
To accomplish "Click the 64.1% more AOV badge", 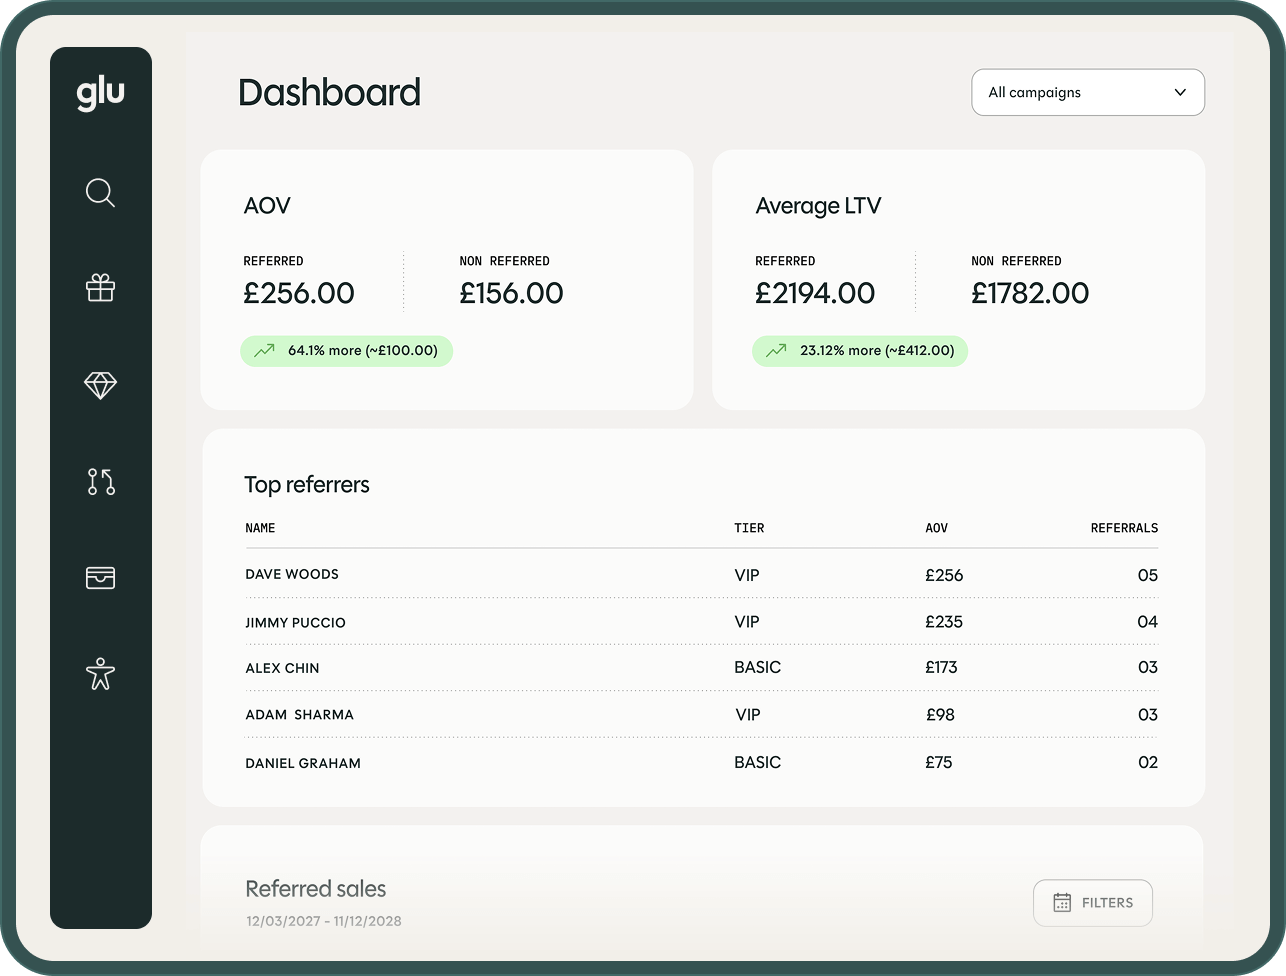I will 346,351.
